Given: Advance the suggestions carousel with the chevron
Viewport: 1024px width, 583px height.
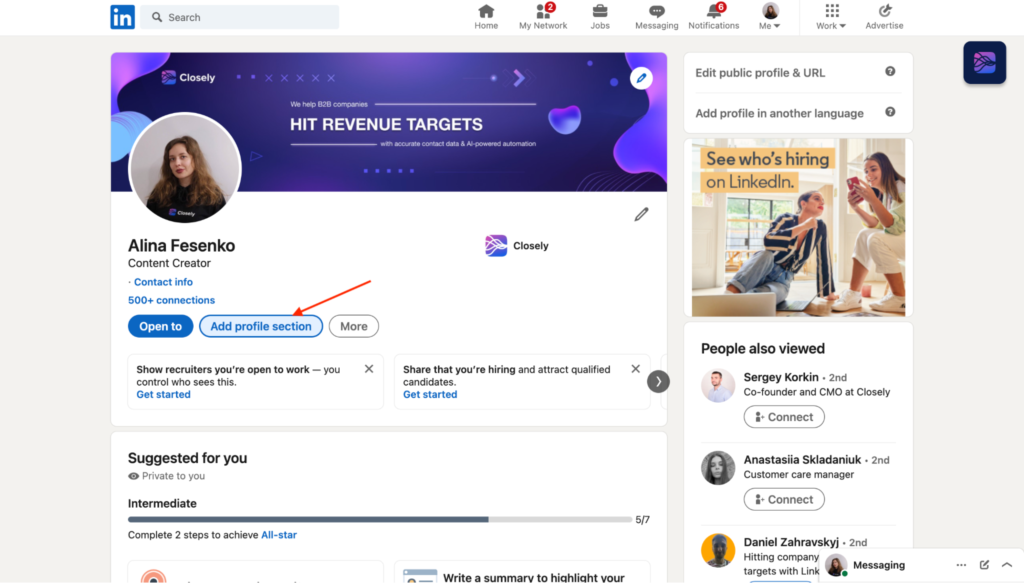Looking at the screenshot, I should (658, 381).
